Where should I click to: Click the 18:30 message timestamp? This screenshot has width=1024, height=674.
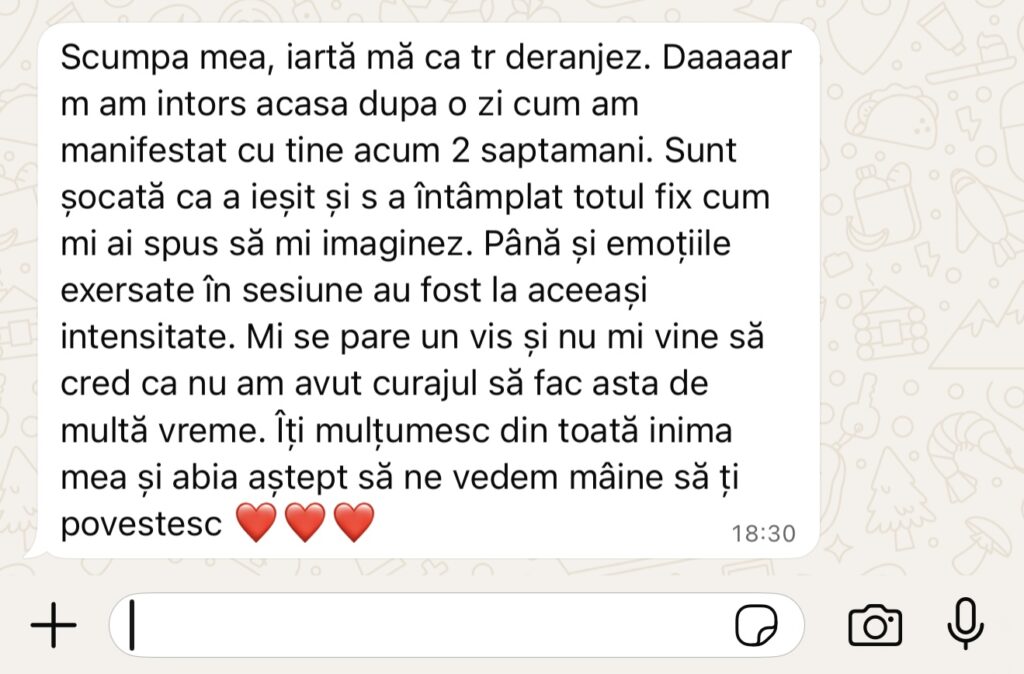click(x=763, y=534)
